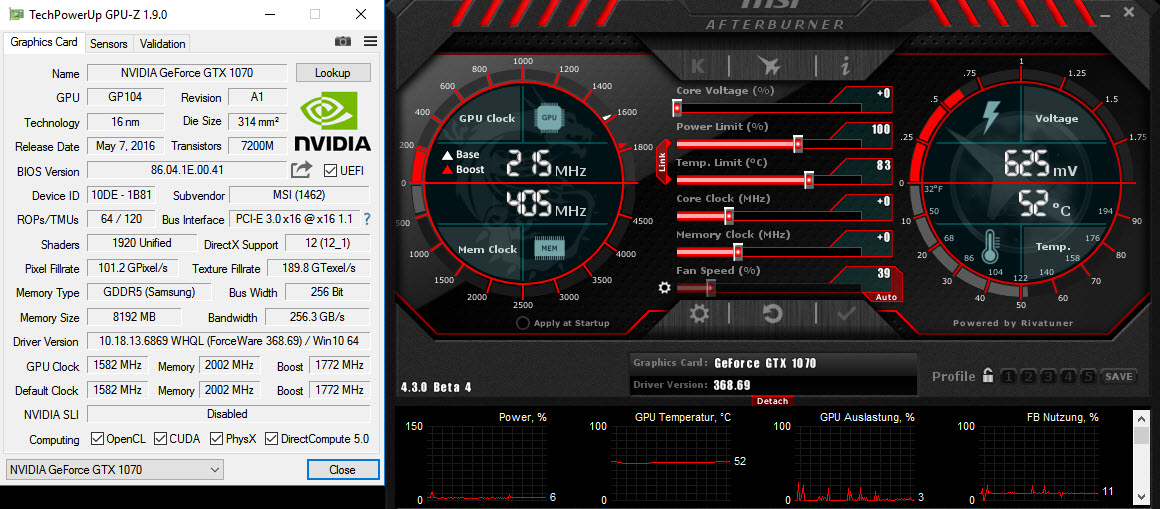Image resolution: width=1160 pixels, height=509 pixels.
Task: Click Afterburner version 4.3.0 Beta 4 text
Action: click(436, 387)
